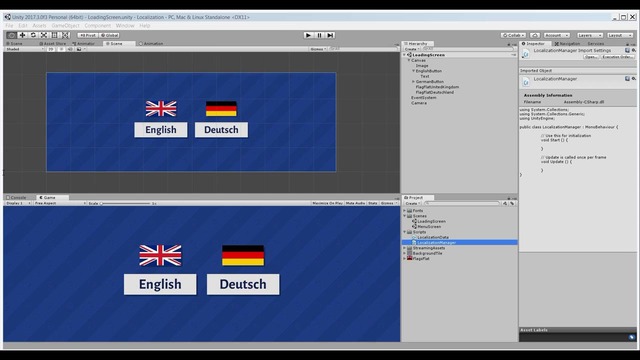This screenshot has width=640, height=360.
Task: Click the cloud Services icon
Action: [x=535, y=36]
